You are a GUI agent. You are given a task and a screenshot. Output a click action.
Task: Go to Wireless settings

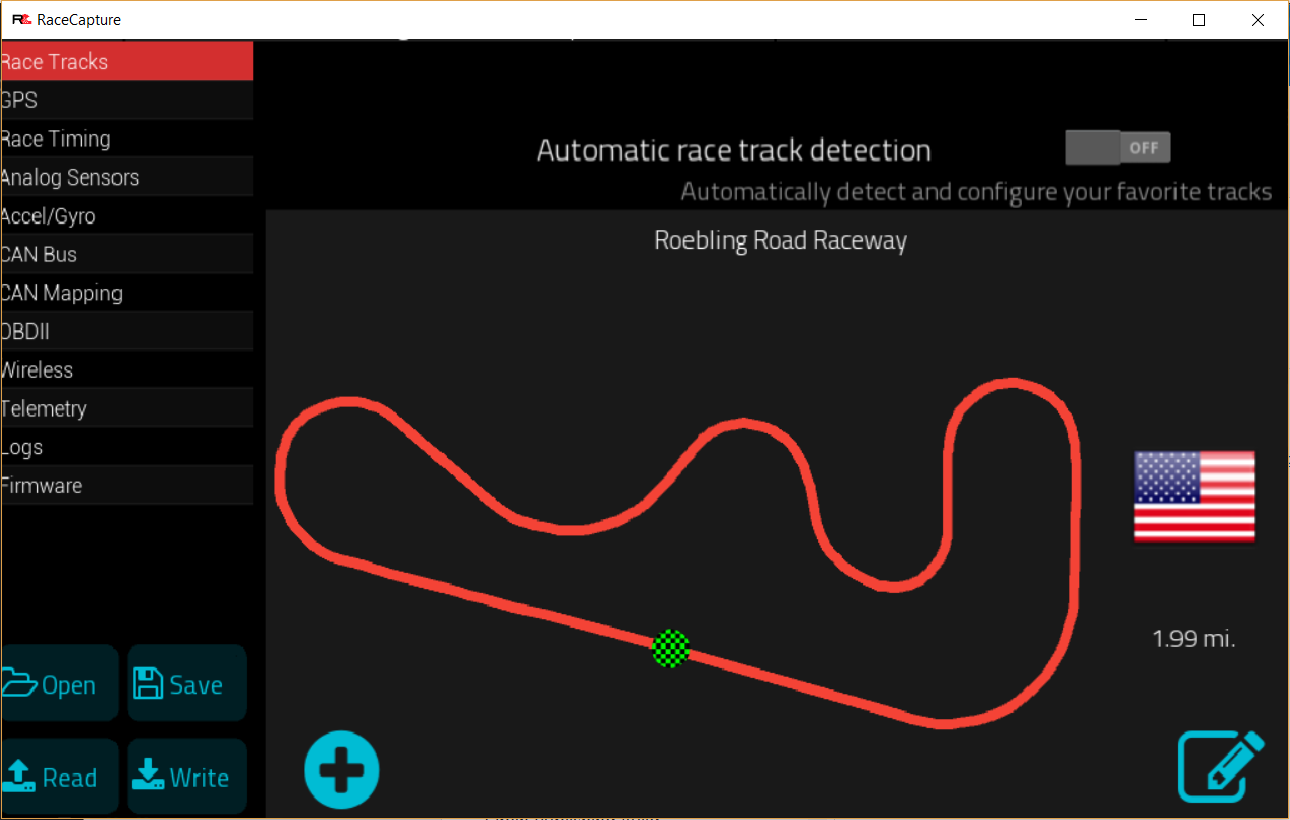click(x=126, y=370)
